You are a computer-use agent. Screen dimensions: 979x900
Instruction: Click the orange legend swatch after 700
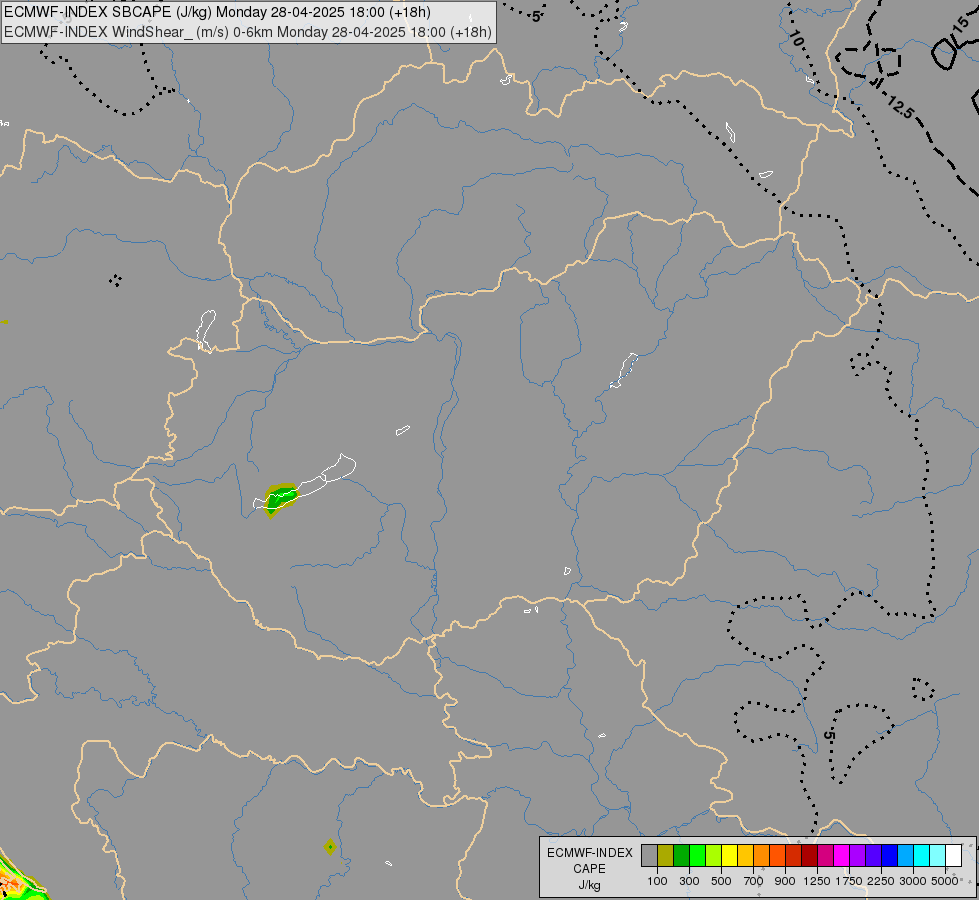pos(761,855)
